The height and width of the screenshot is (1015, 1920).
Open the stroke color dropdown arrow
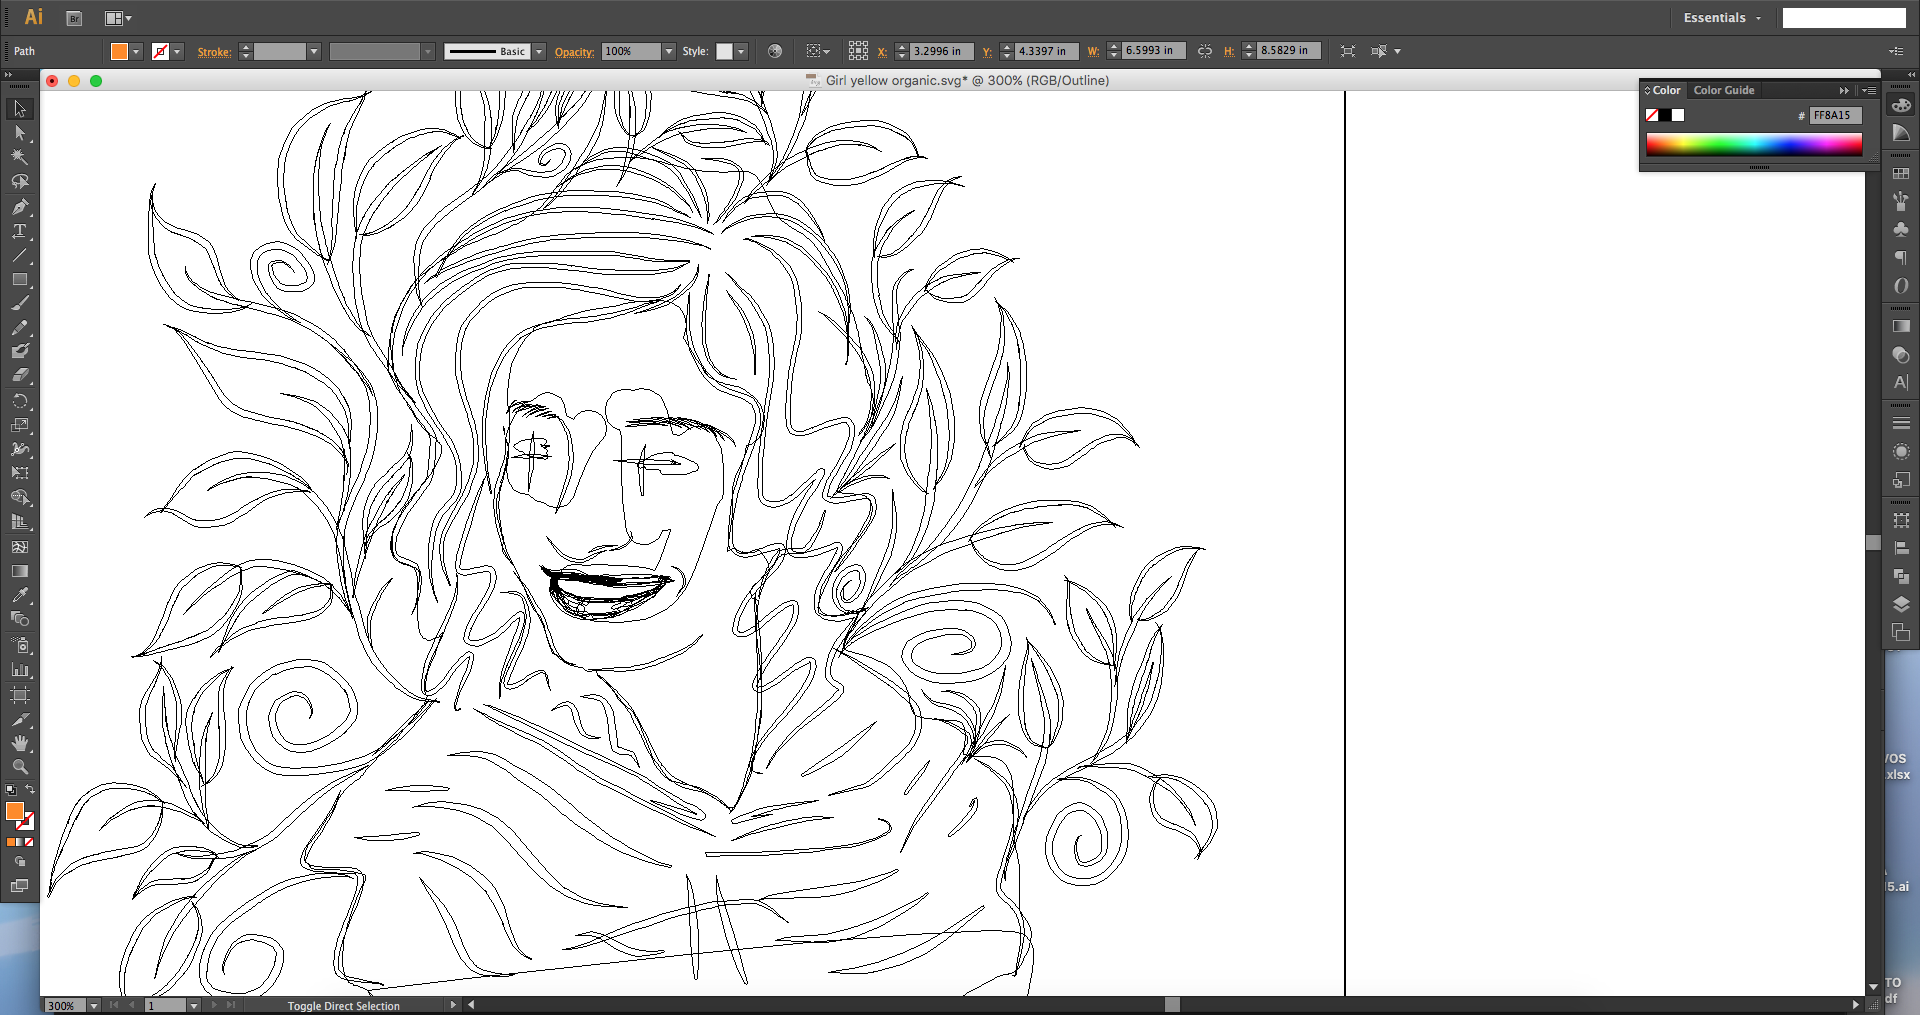click(177, 51)
